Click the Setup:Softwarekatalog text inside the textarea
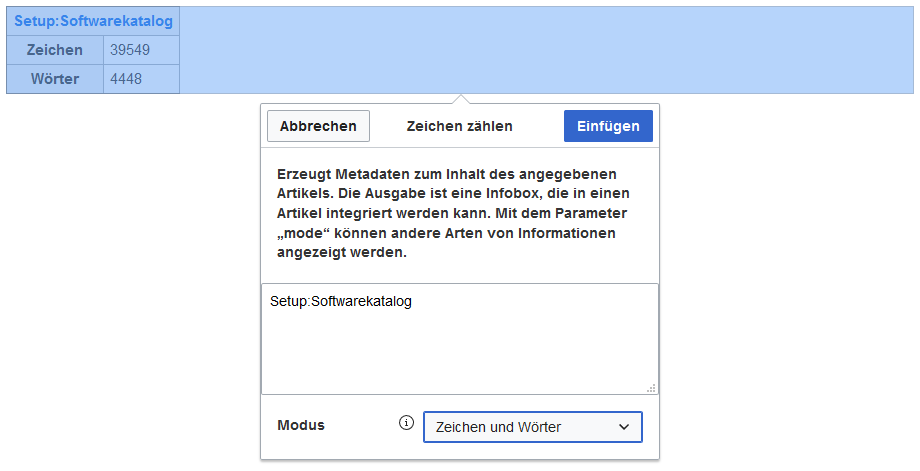 click(x=341, y=300)
